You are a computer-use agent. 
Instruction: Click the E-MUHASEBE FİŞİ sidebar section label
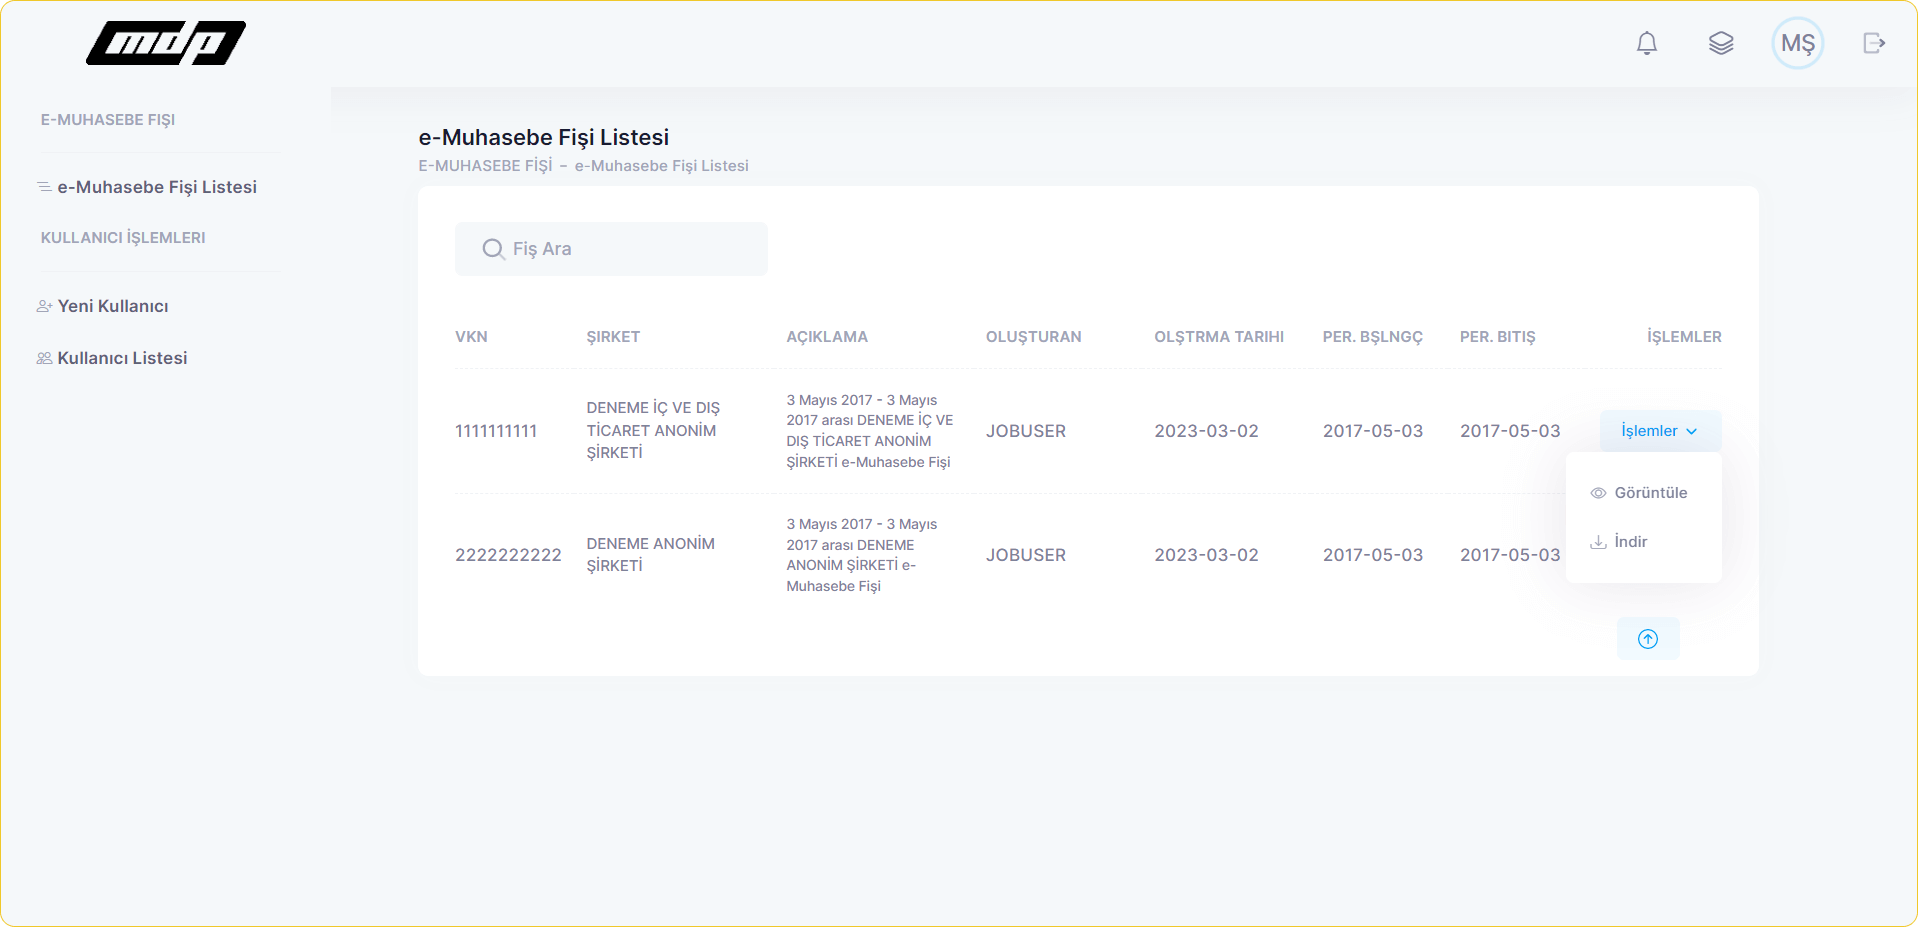tap(108, 120)
